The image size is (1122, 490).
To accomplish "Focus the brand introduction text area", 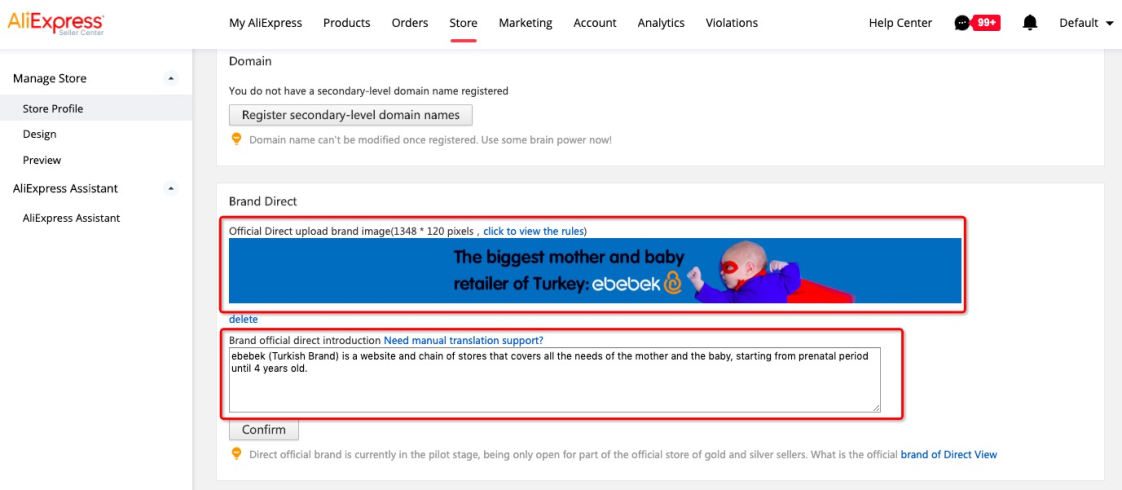I will [x=555, y=380].
